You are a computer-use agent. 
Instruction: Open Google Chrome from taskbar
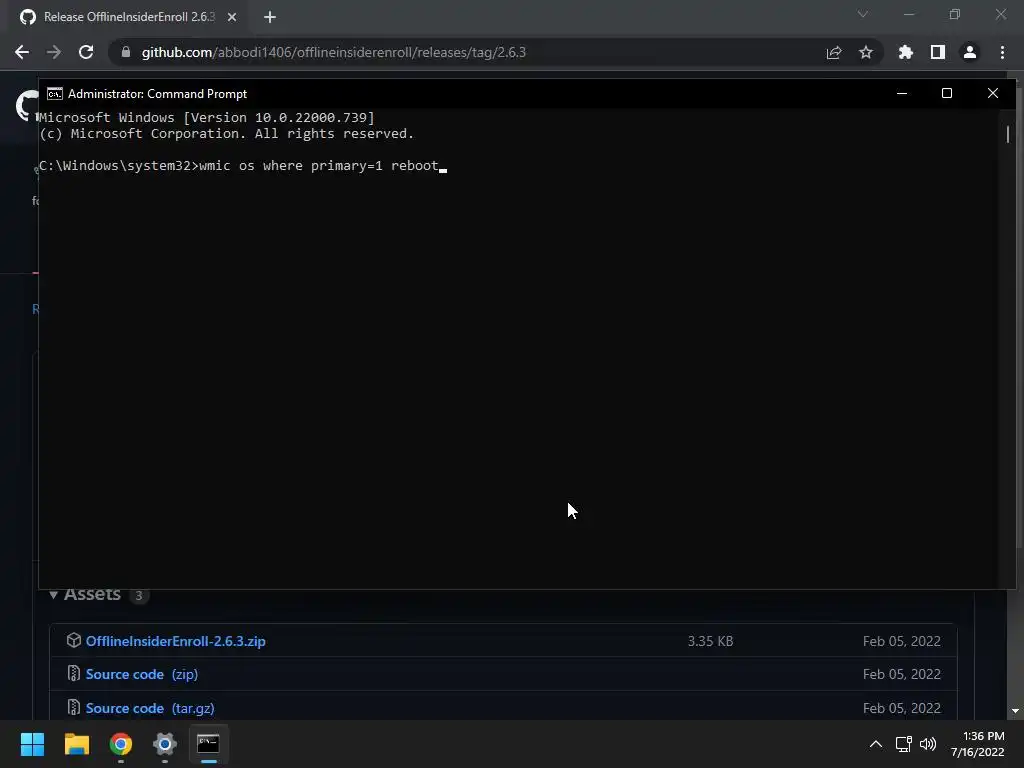tap(121, 744)
